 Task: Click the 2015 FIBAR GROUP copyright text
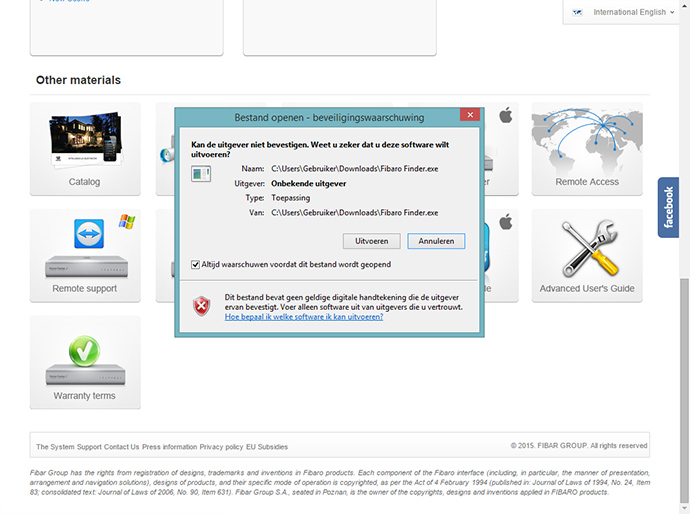[579, 446]
